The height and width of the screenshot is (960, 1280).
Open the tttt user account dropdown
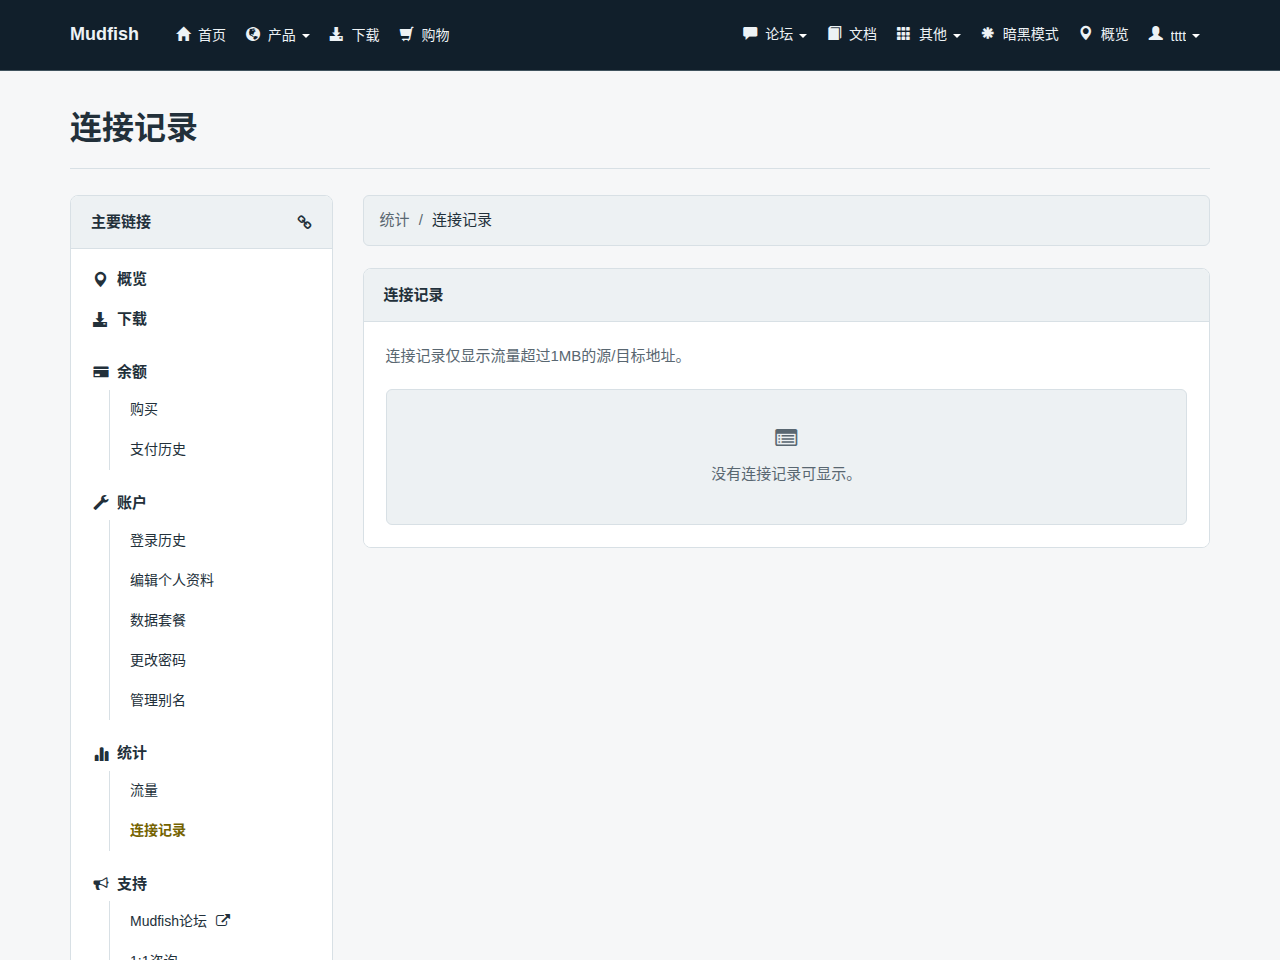[1174, 35]
